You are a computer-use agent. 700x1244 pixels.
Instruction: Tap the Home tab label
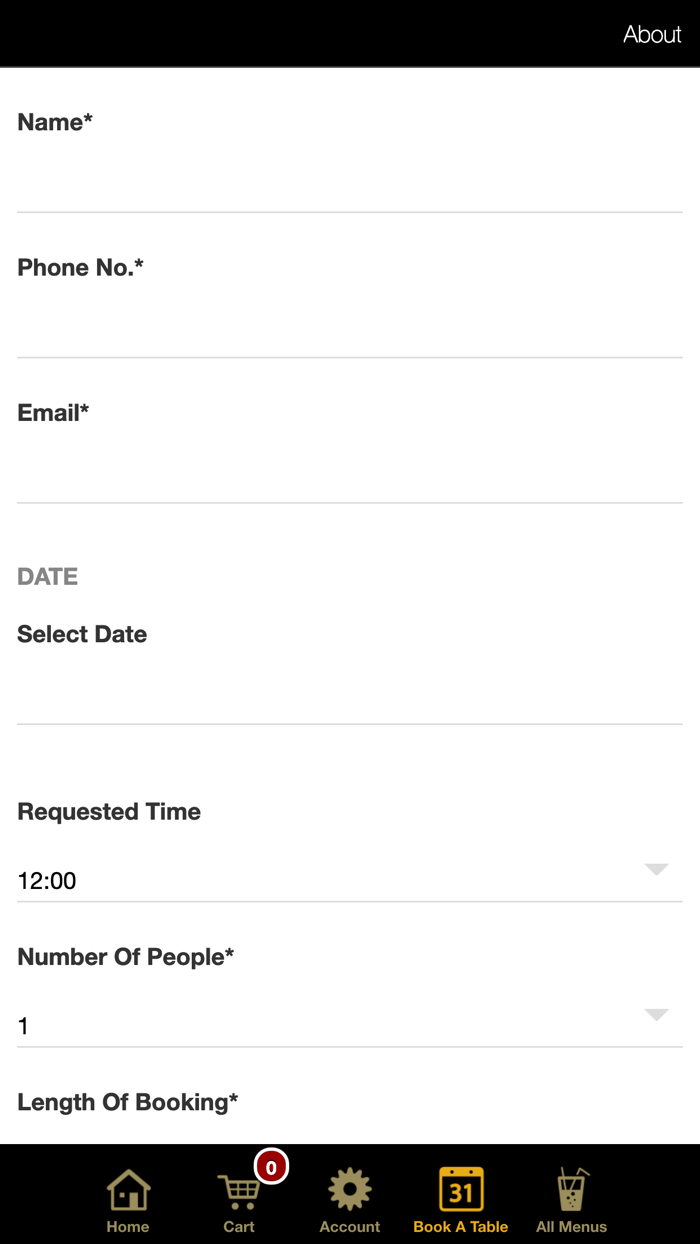128,1227
